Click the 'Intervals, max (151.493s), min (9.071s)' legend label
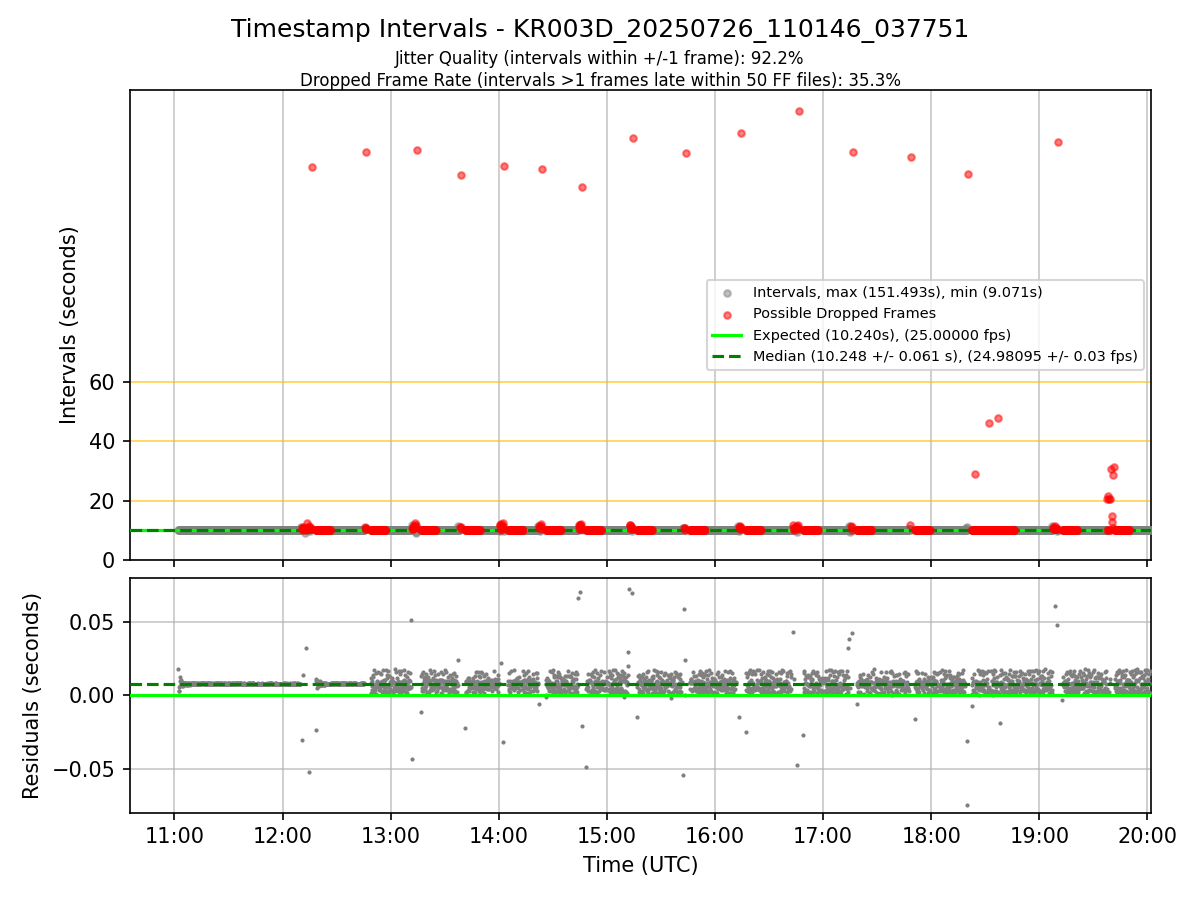Screen dimensions: 1200x900 click(x=897, y=292)
